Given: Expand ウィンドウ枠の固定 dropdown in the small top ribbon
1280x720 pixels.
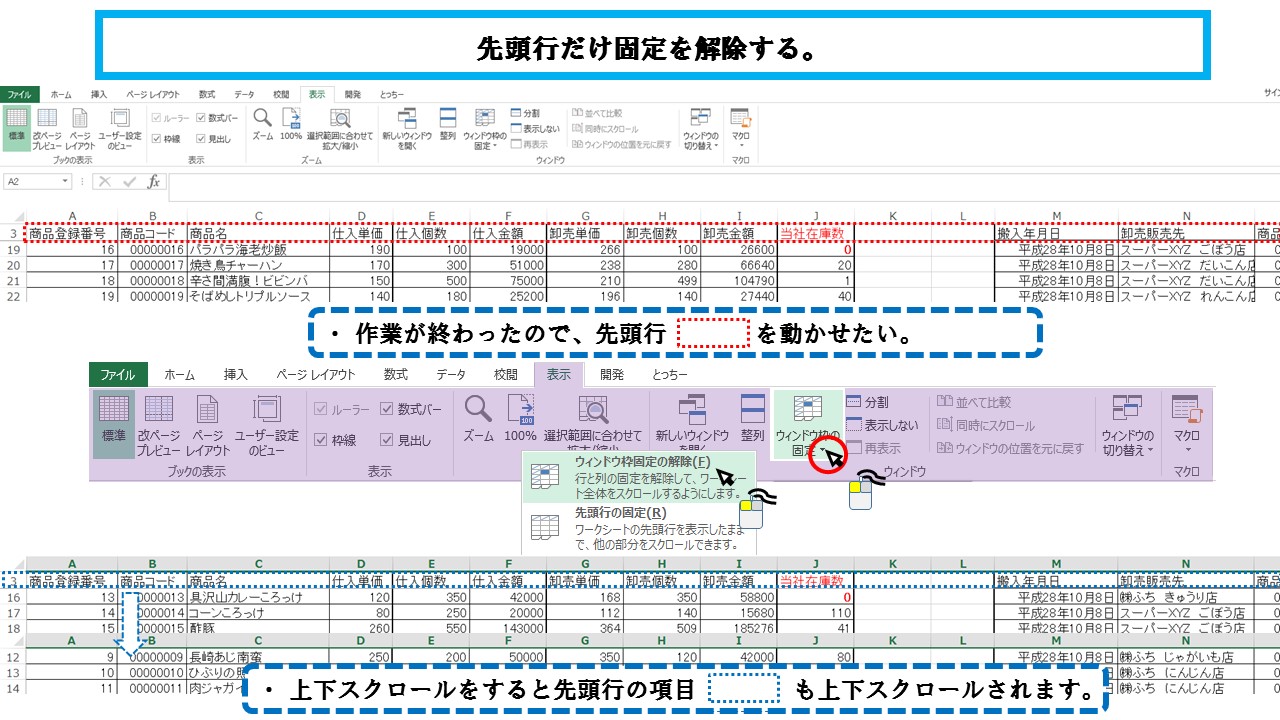Looking at the screenshot, I should tap(484, 128).
